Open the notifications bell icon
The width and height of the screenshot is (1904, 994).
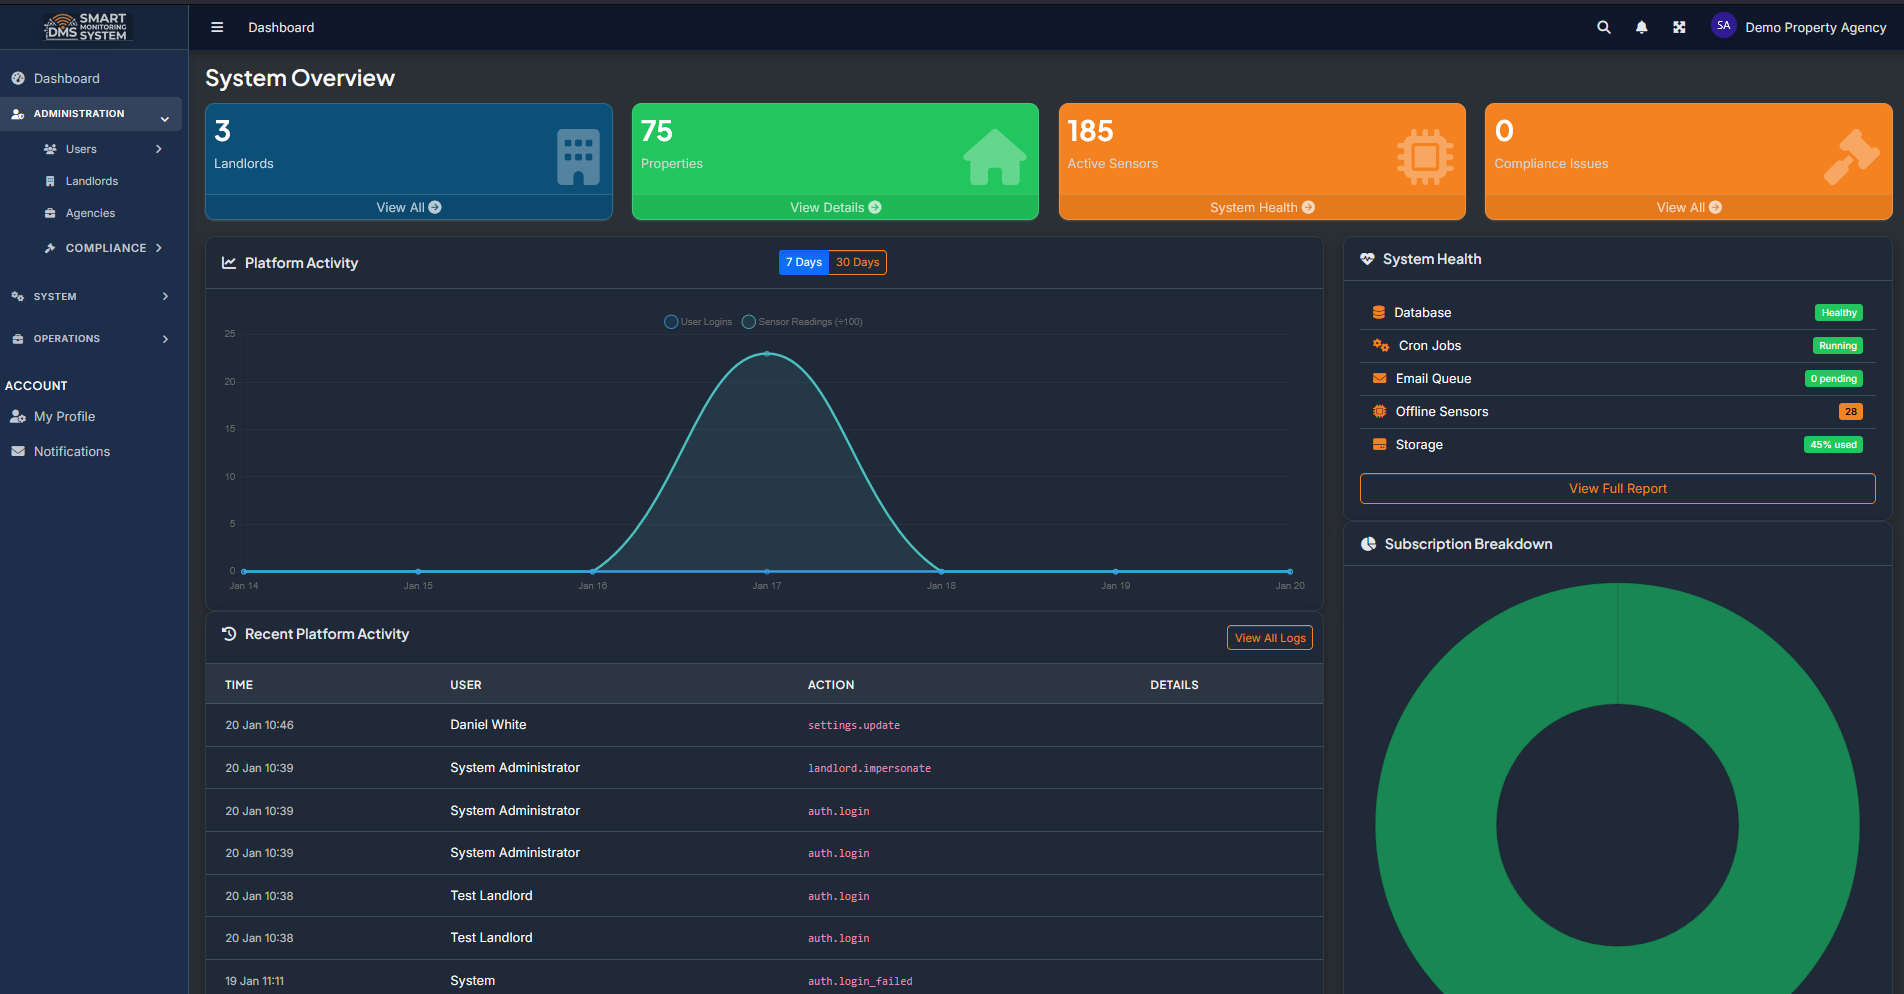click(x=1641, y=28)
